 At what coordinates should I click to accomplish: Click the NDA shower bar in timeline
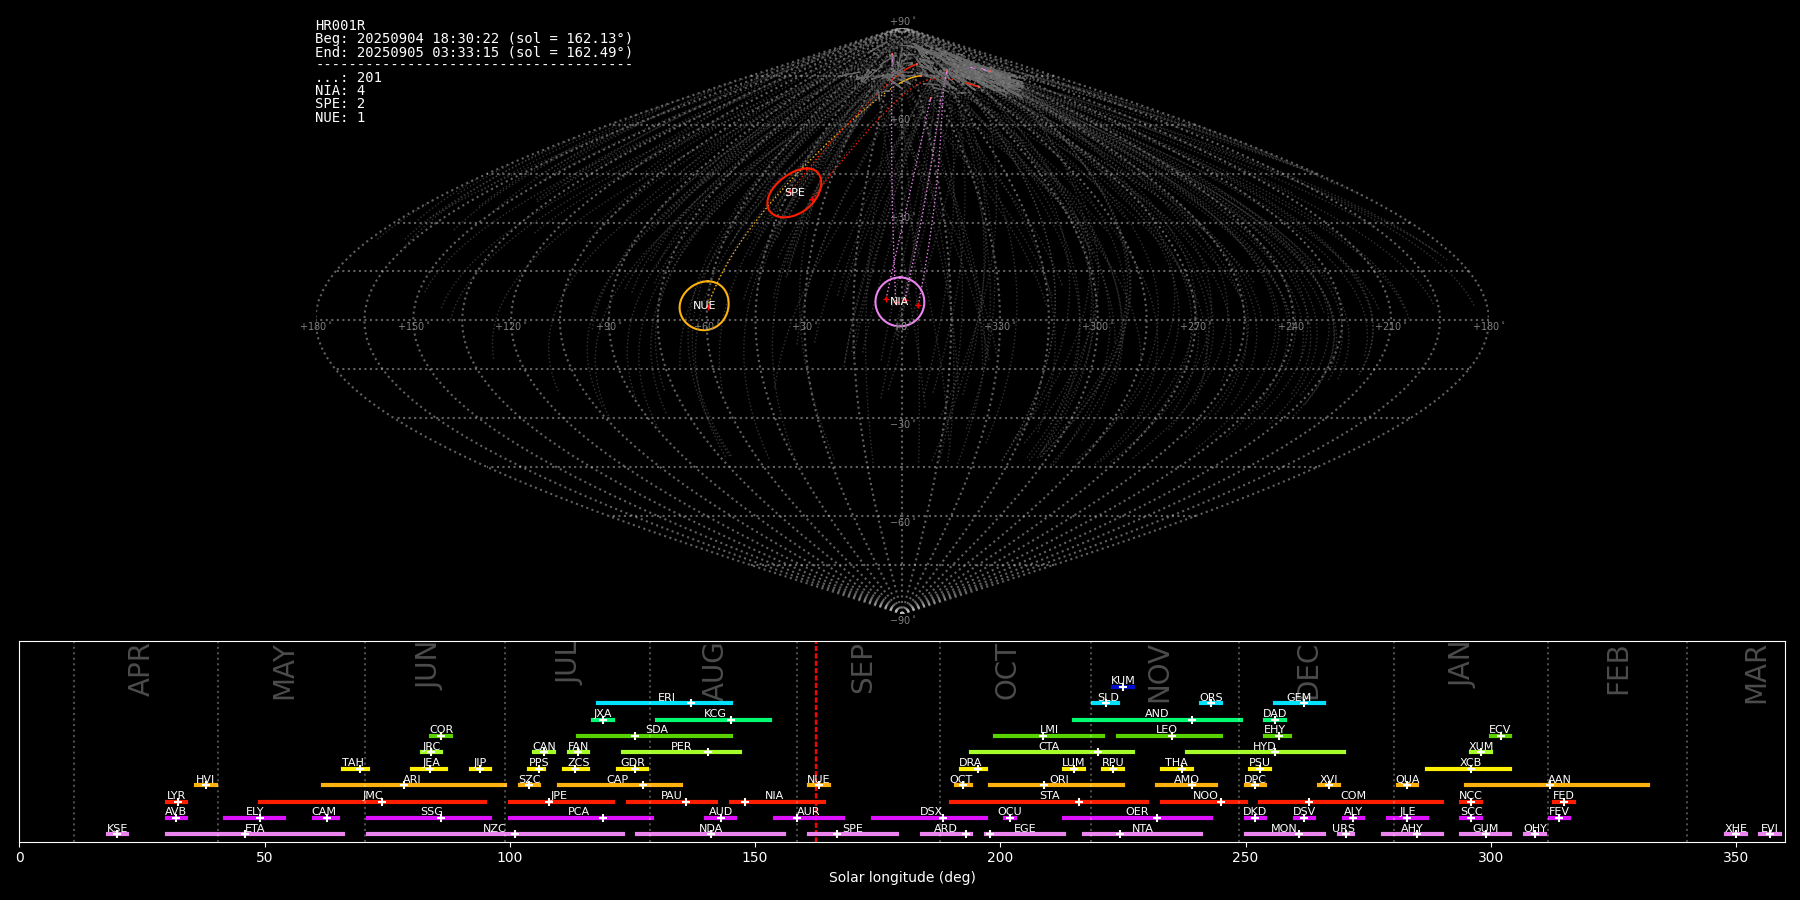pos(710,834)
